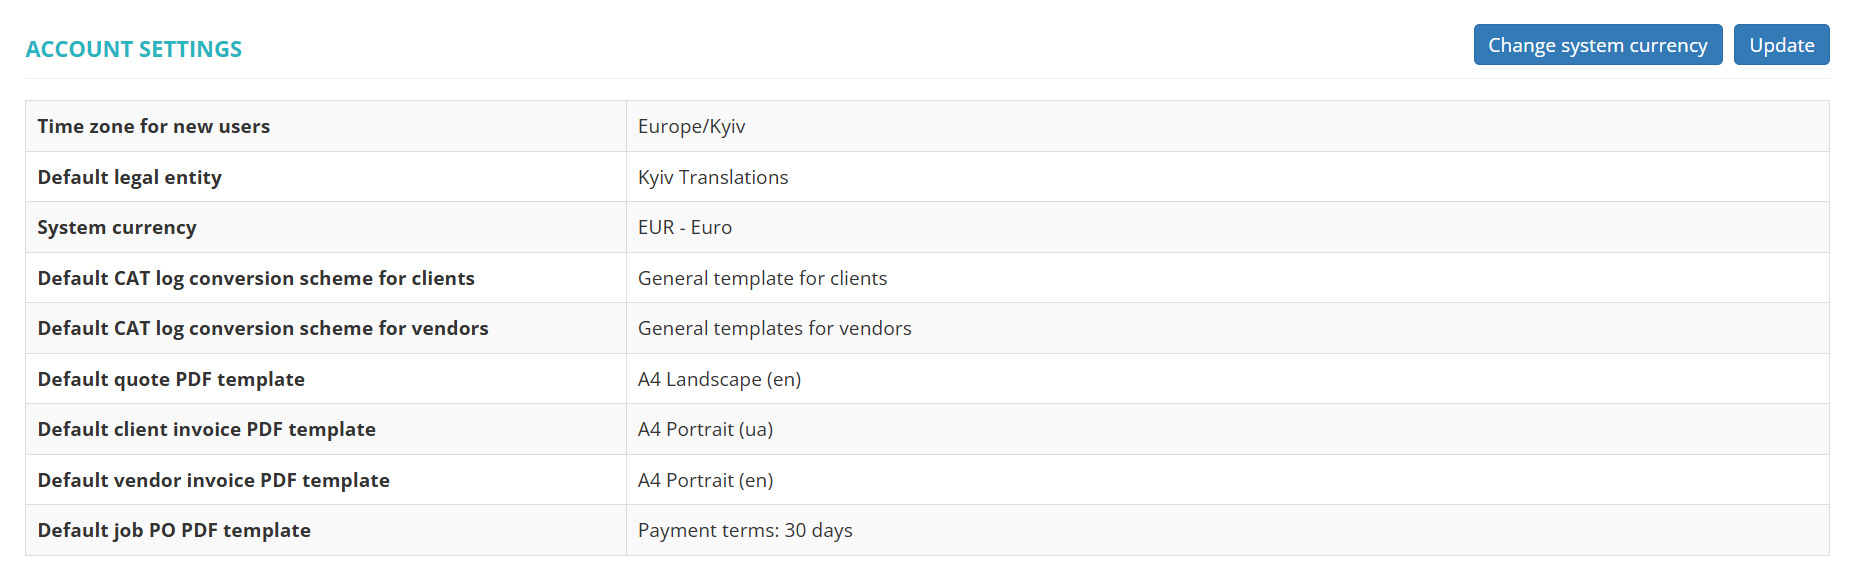The width and height of the screenshot is (1856, 582).
Task: Select the Time zone for new users label
Action: coord(154,126)
